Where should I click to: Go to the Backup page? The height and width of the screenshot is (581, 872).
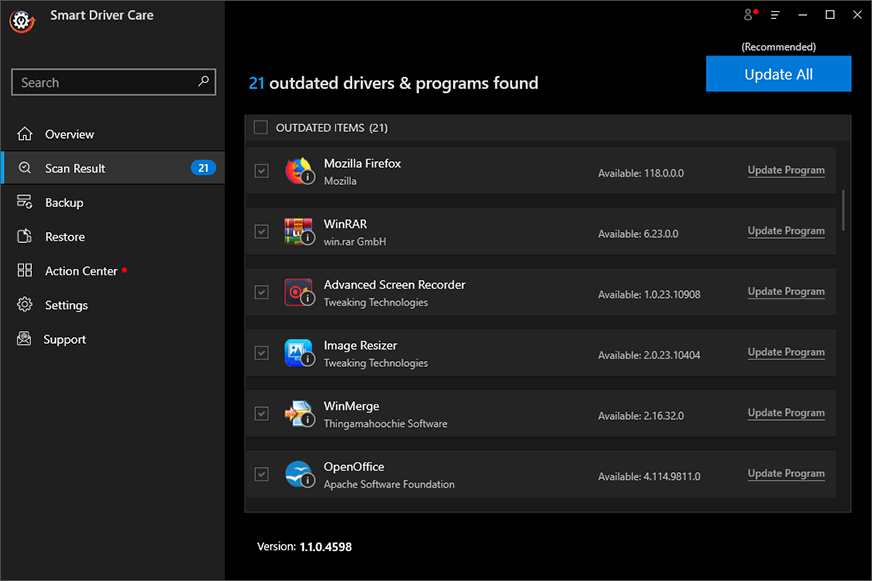tap(64, 202)
